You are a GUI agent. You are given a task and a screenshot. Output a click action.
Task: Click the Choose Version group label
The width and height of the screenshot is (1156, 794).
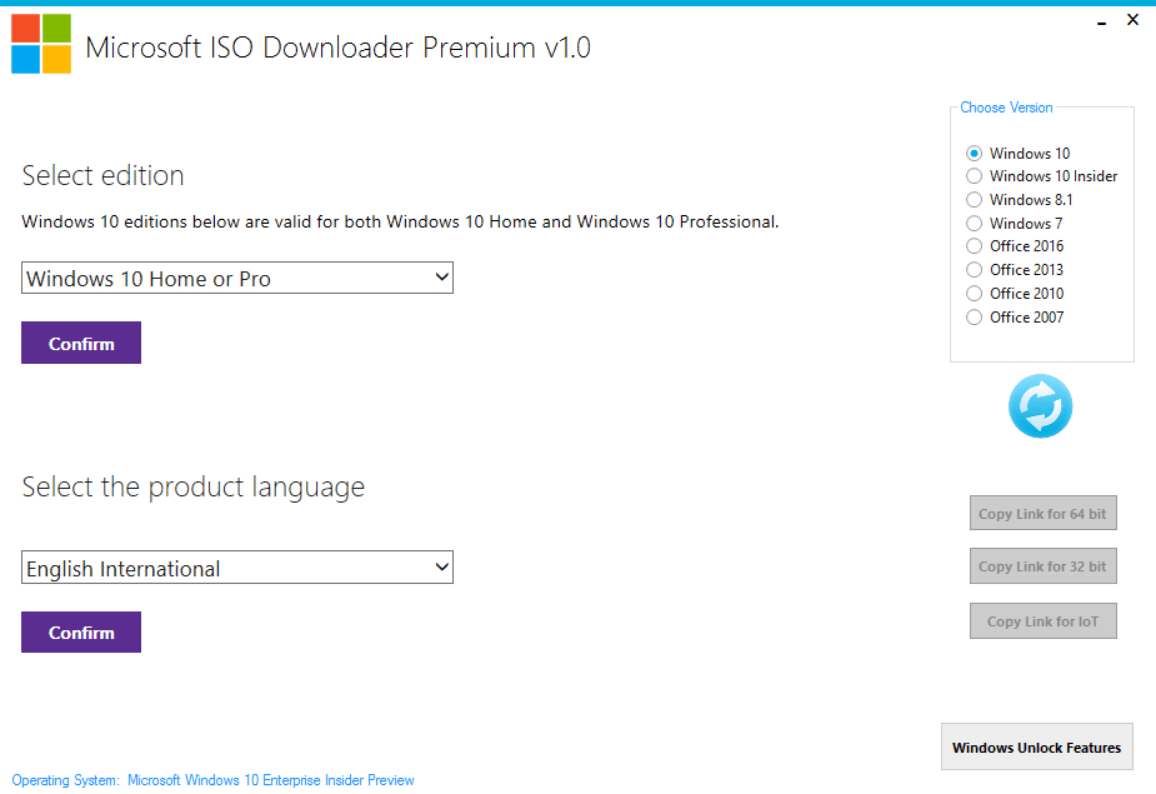tap(1006, 108)
